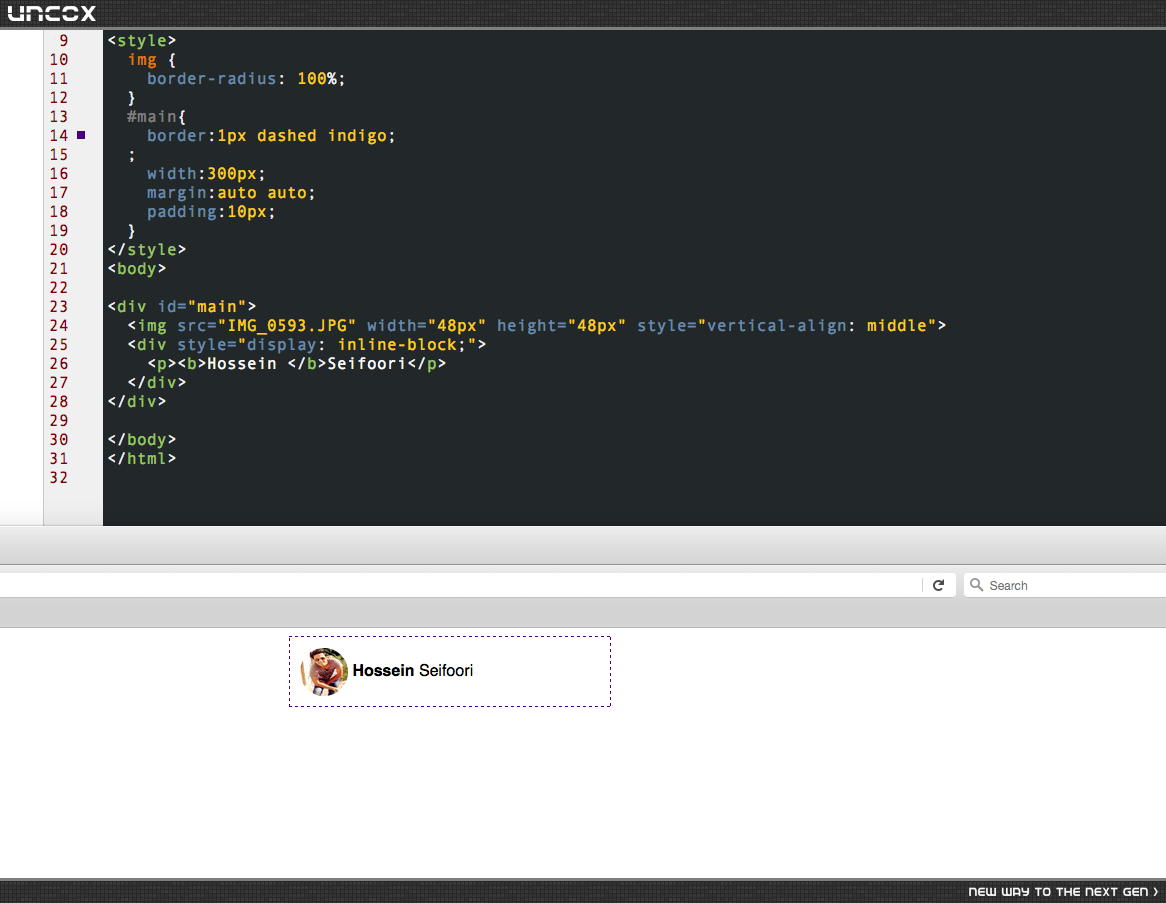Click the '<div id="main">' code line

(x=181, y=307)
